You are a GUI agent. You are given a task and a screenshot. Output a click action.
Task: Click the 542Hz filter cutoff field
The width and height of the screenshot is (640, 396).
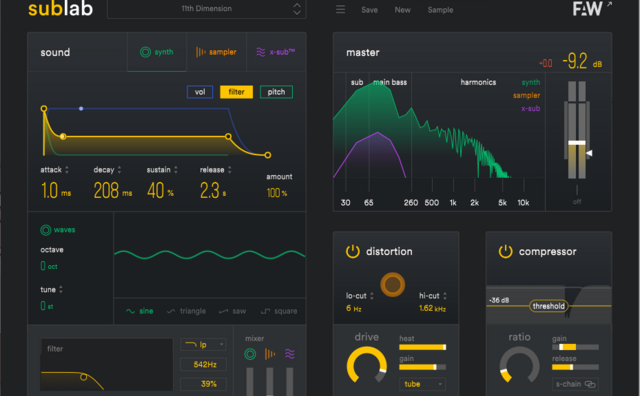coord(203,365)
